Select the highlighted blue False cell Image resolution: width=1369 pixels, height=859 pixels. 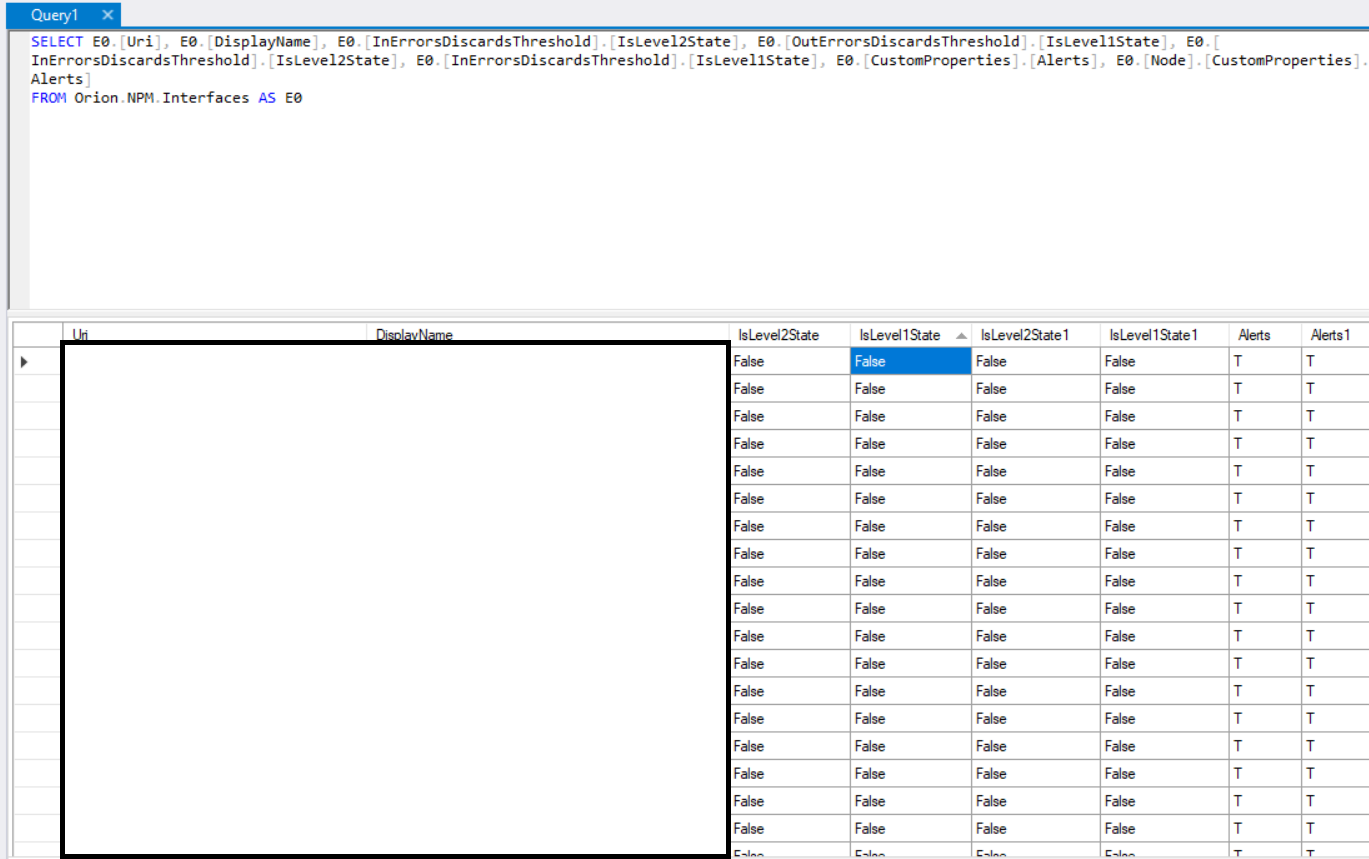tap(911, 361)
